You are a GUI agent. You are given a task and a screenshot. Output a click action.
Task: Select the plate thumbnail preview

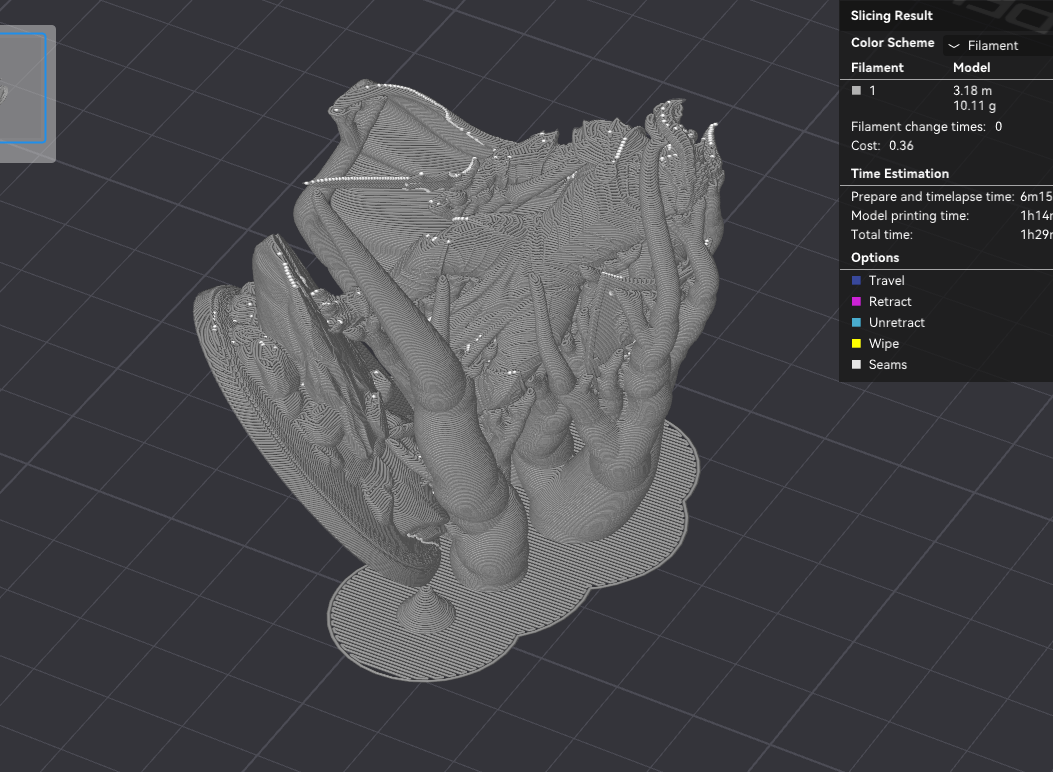pyautogui.click(x=22, y=89)
